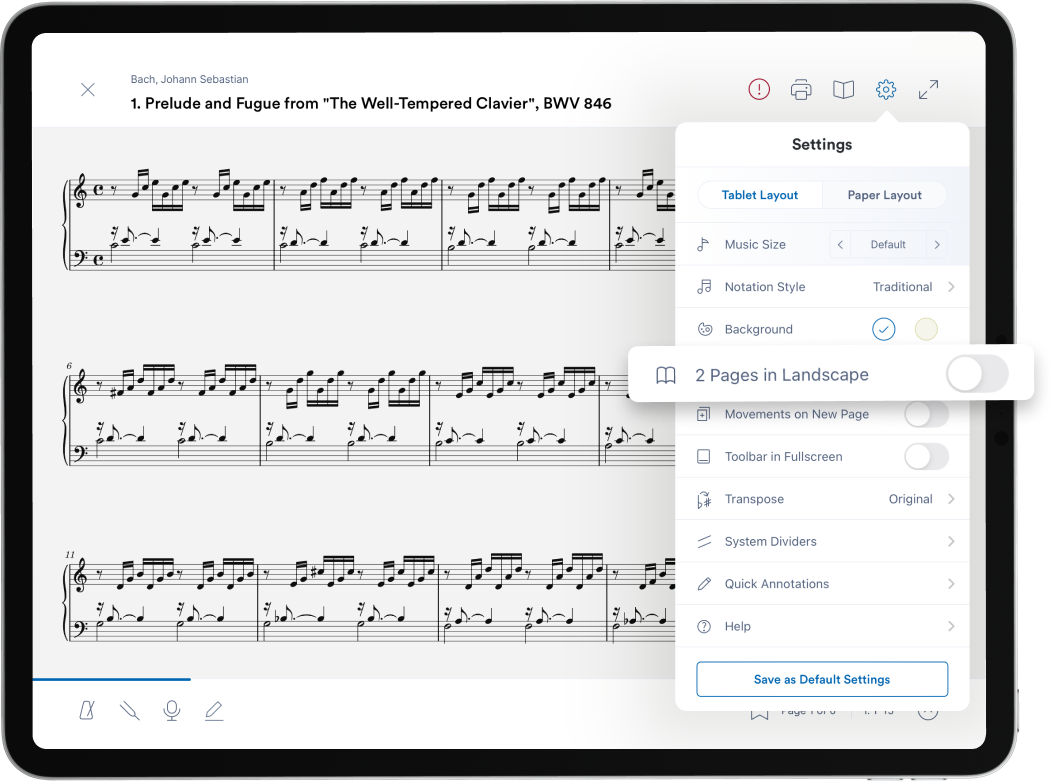Select the cream background color swatch

[926, 329]
